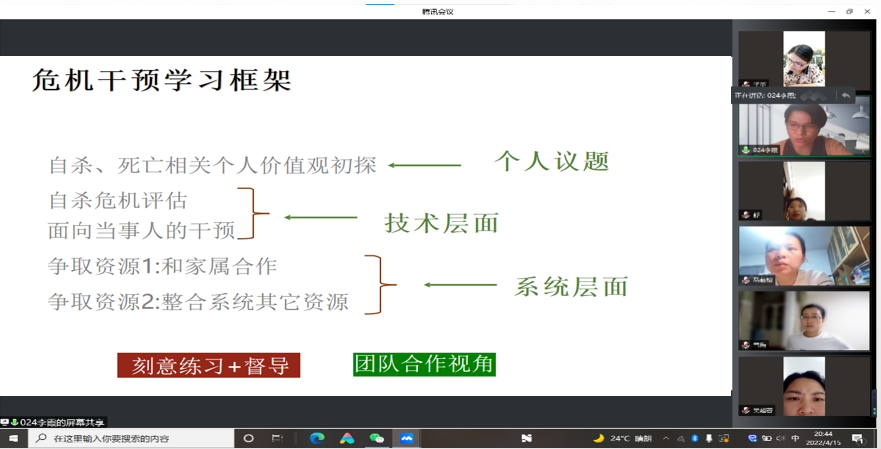Click the green microphone icon on the 024 video tile
The image size is (881, 449).
pos(745,150)
